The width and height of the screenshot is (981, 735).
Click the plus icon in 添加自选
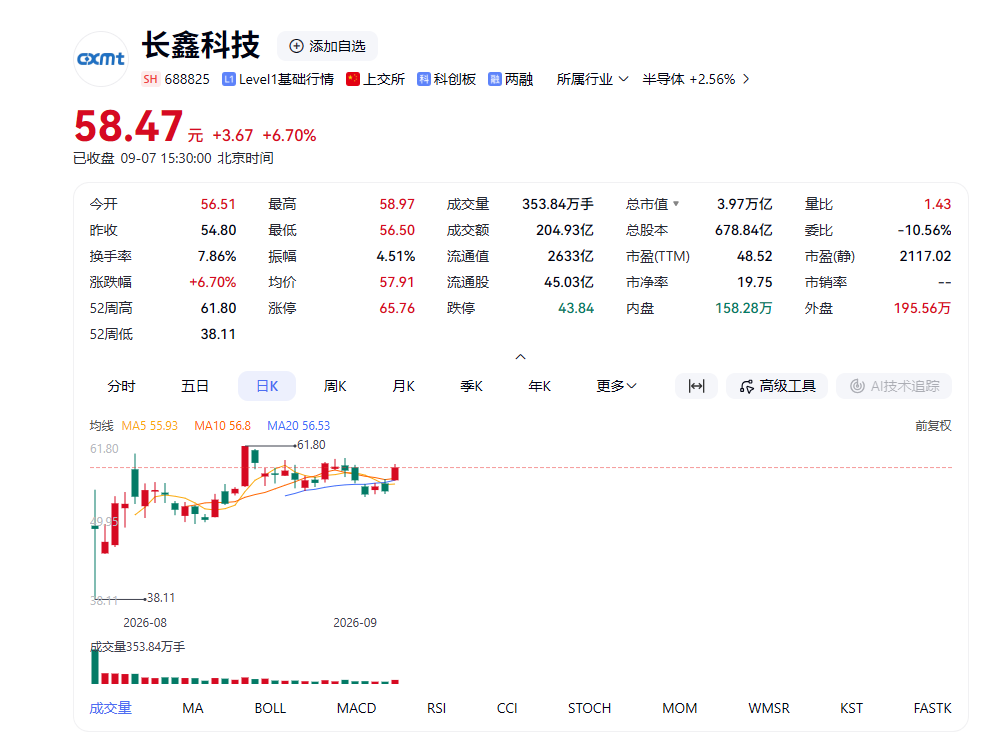[x=297, y=46]
